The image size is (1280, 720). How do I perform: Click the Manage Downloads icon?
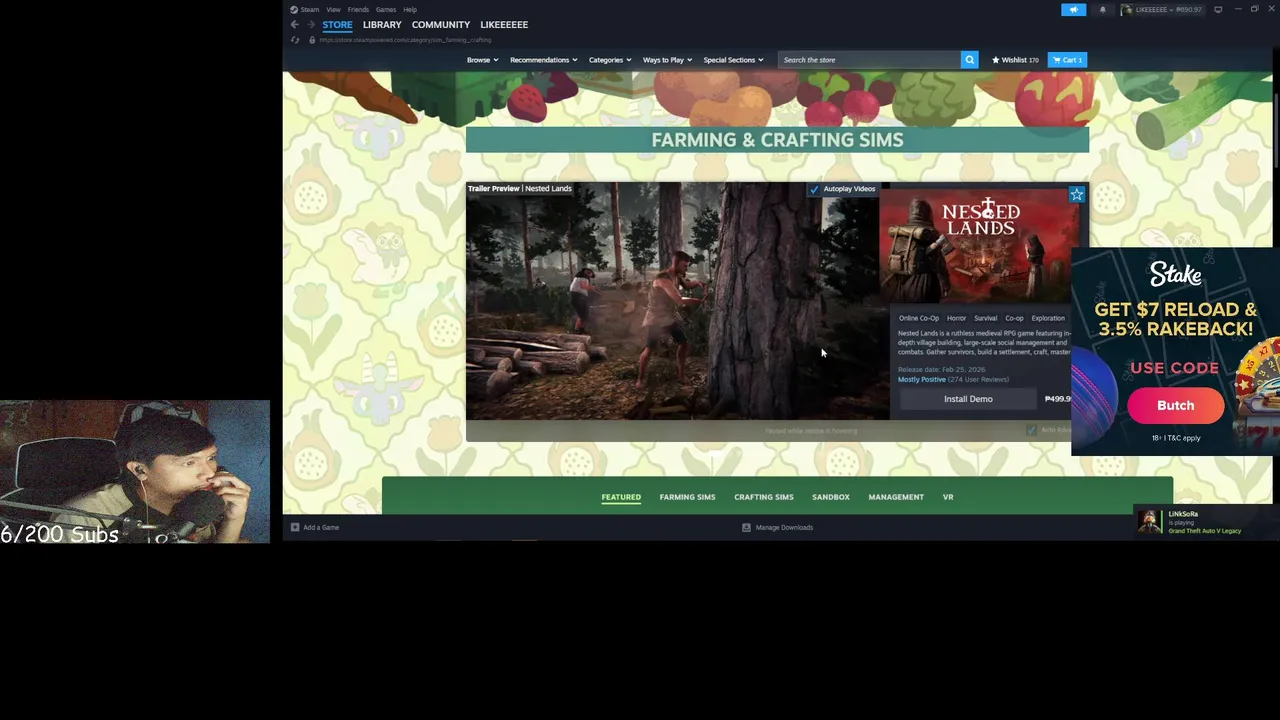746,527
